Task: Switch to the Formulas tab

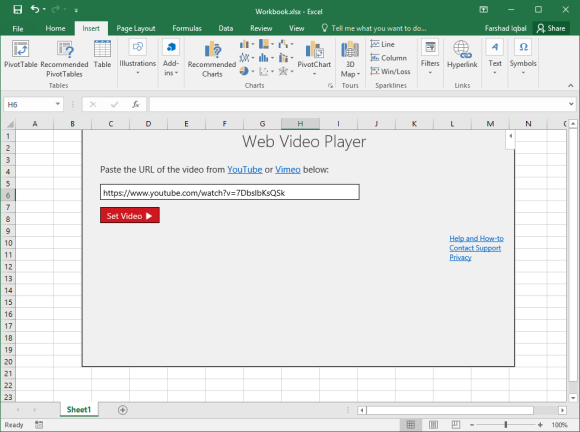Action: (187, 28)
